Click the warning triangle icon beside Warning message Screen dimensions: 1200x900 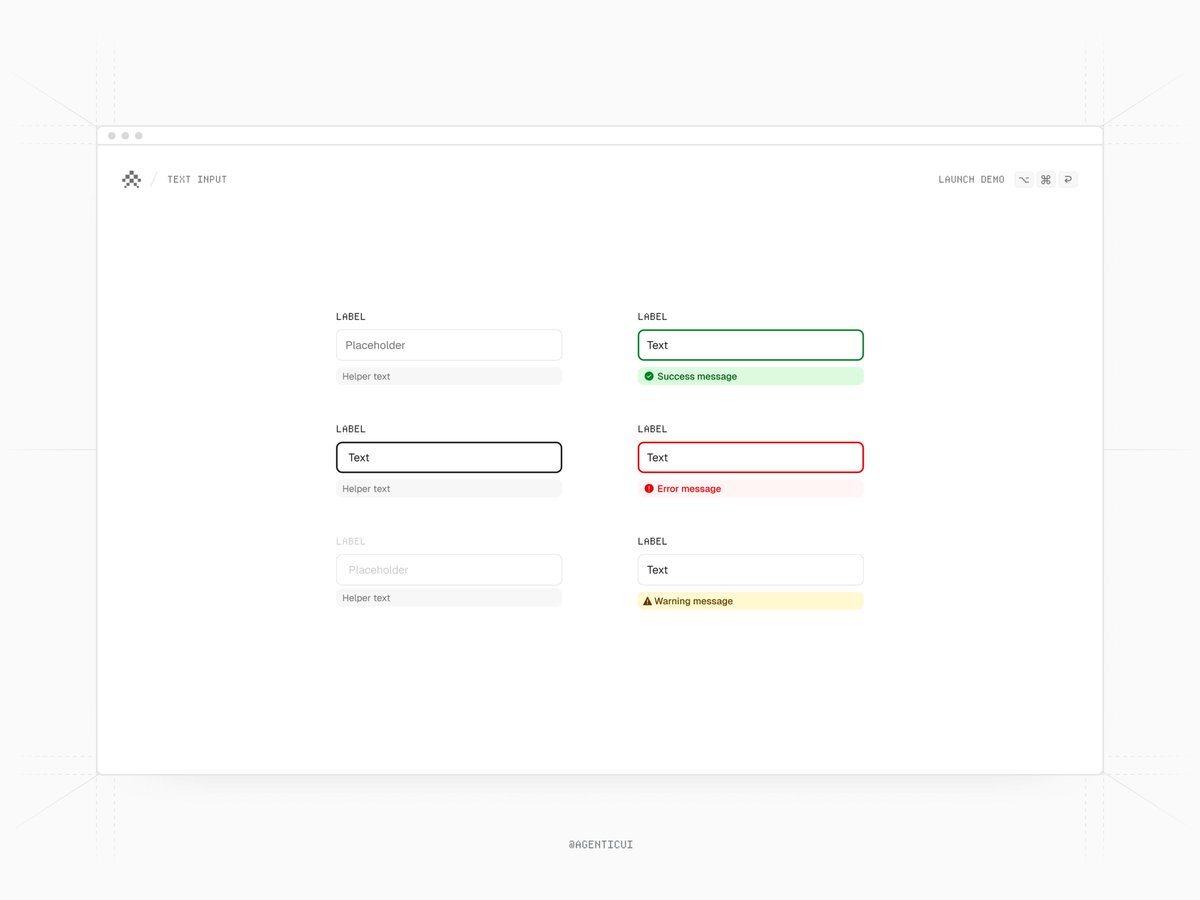pyautogui.click(x=647, y=601)
